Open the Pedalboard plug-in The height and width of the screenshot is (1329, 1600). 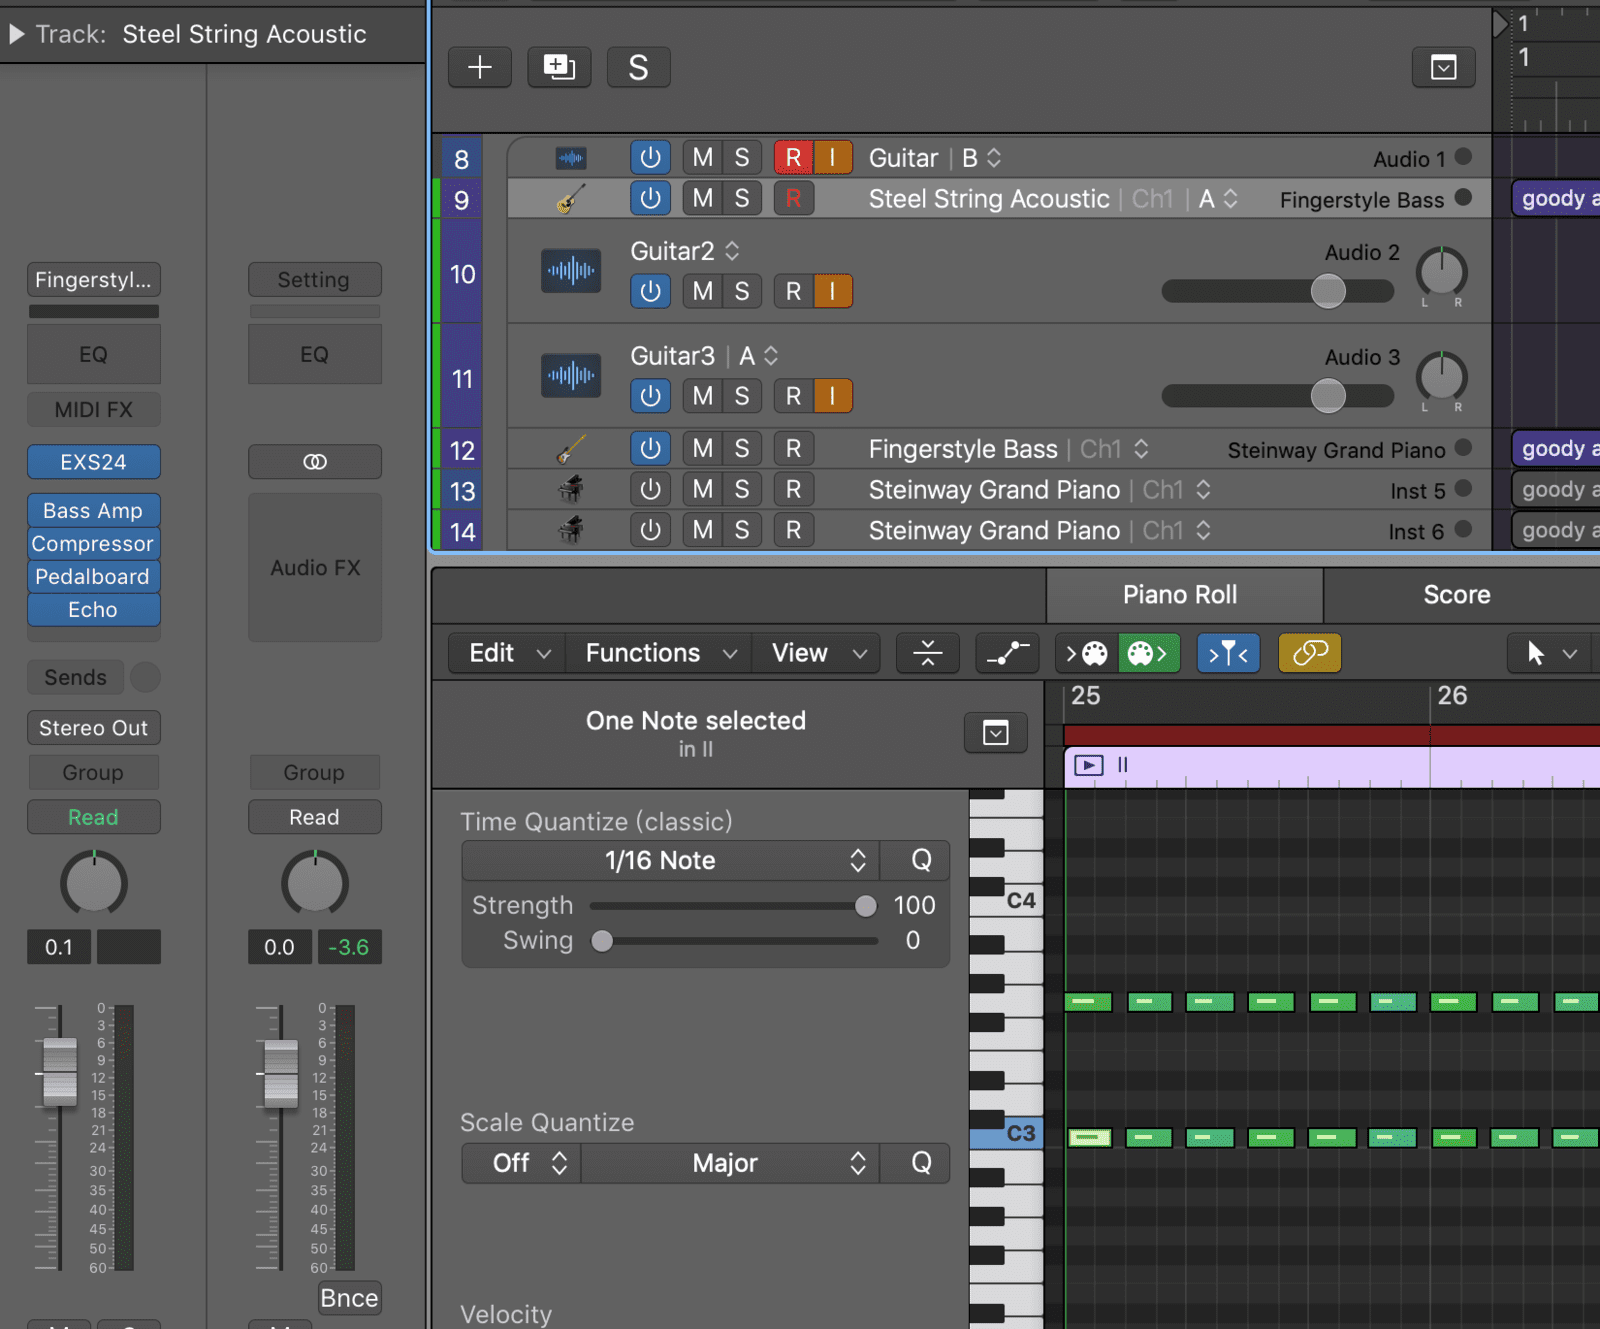tap(93, 577)
